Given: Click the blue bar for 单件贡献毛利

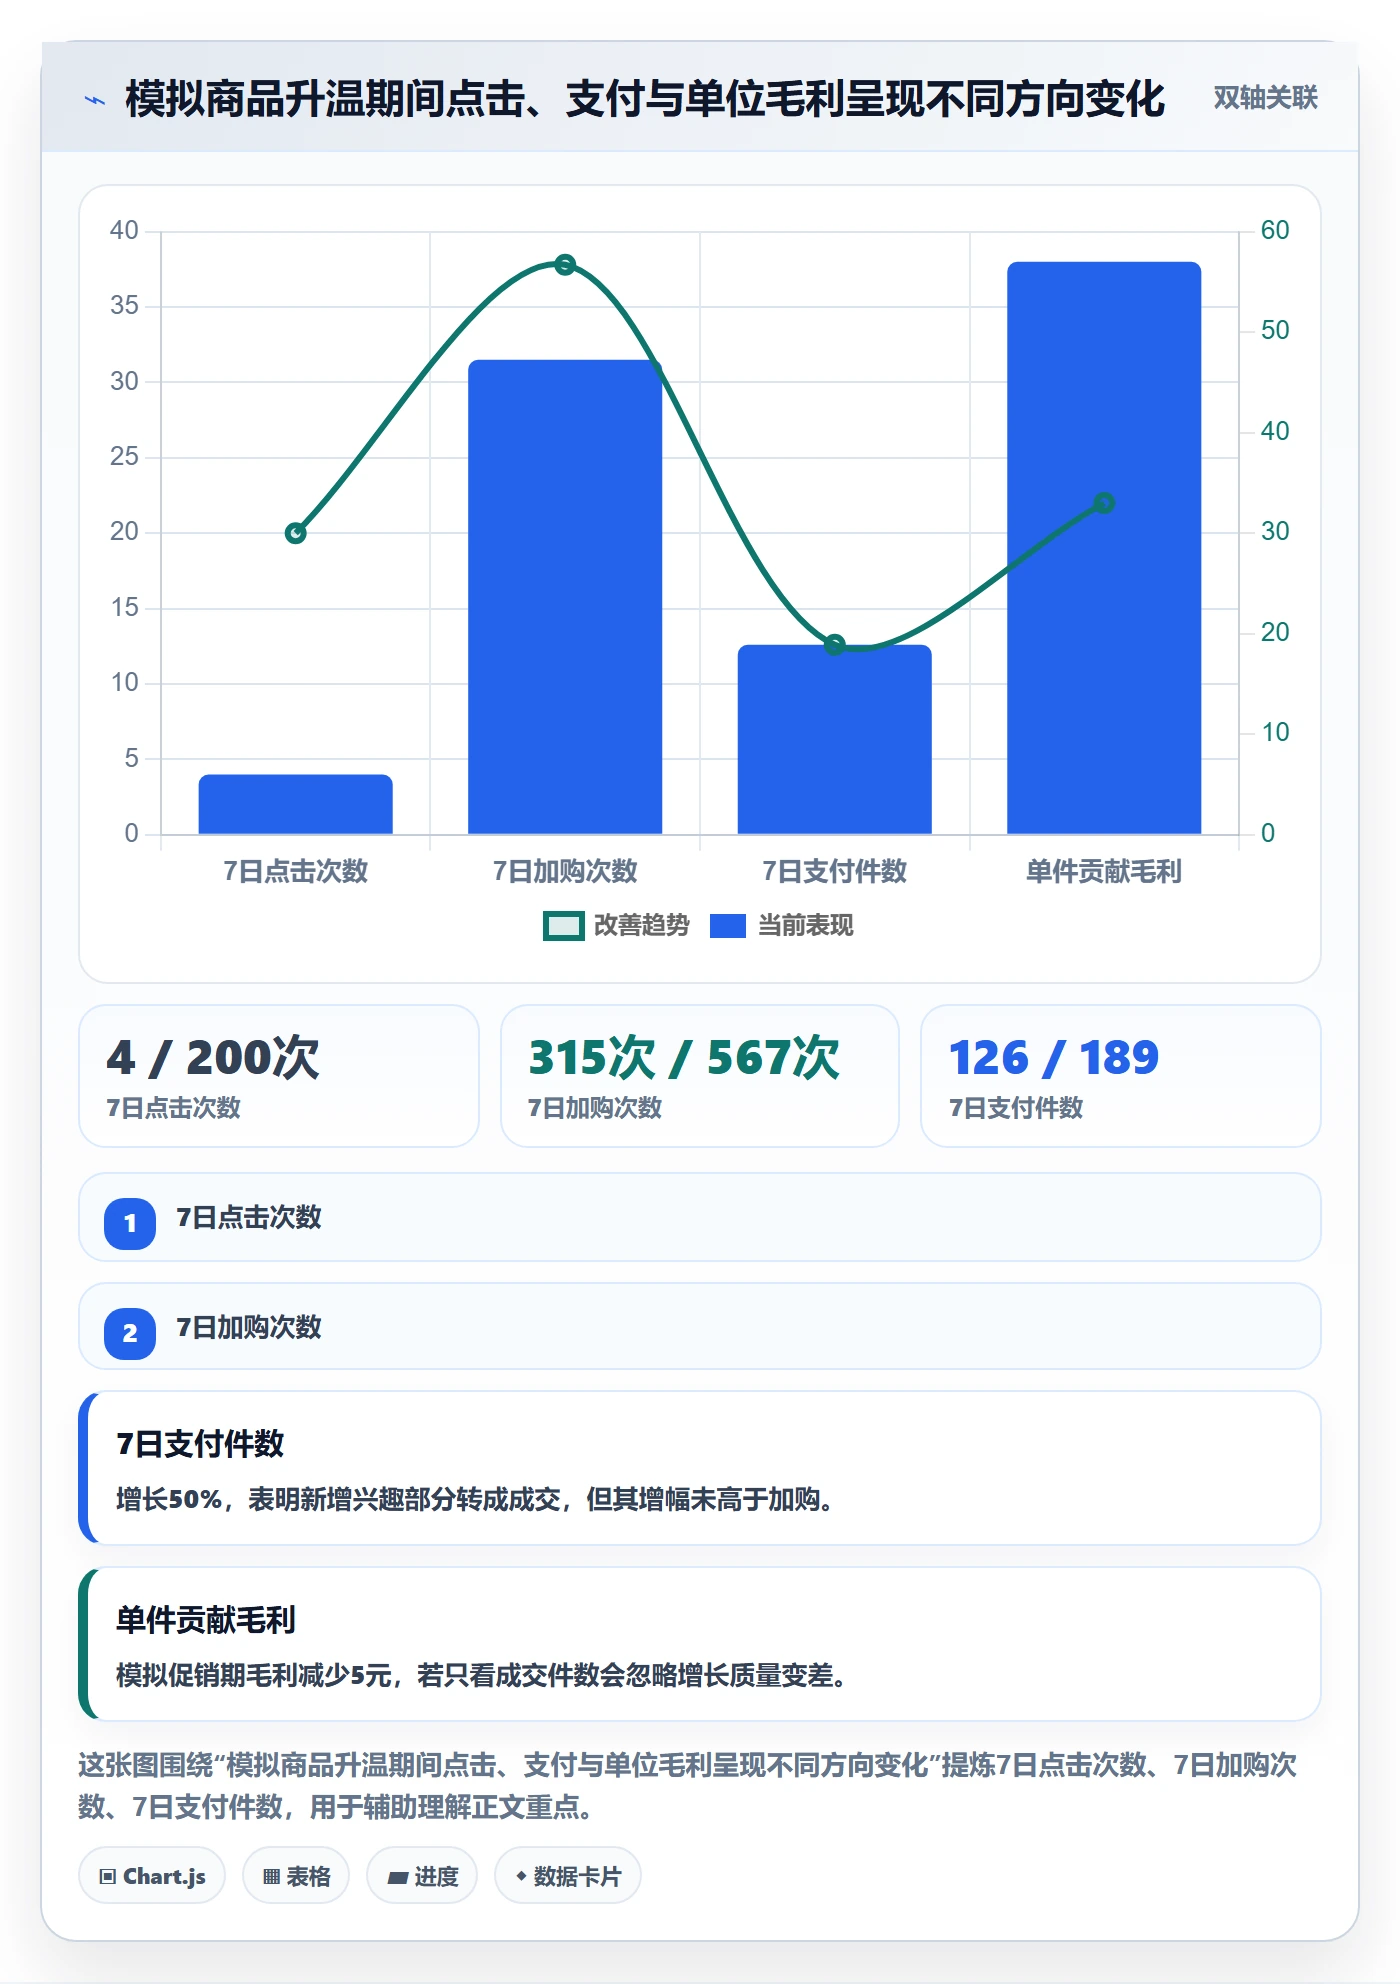Looking at the screenshot, I should pyautogui.click(x=1104, y=548).
